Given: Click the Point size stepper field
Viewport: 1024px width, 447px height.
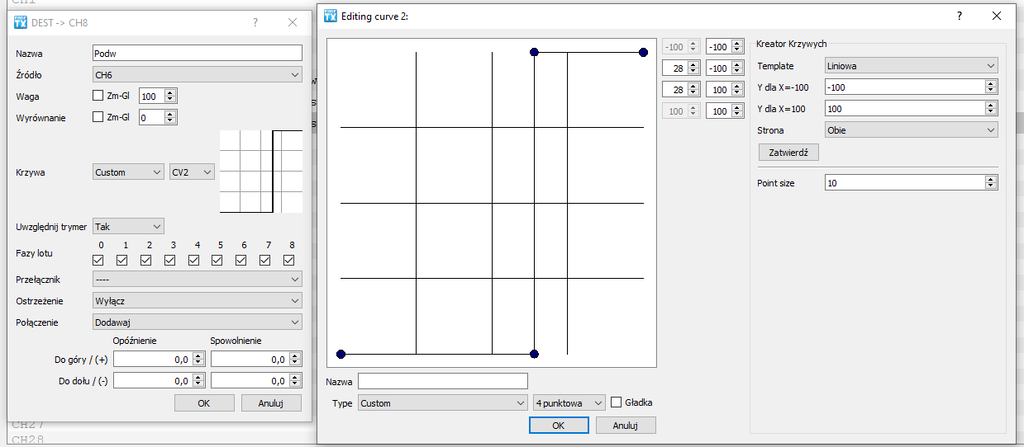Looking at the screenshot, I should tap(904, 183).
